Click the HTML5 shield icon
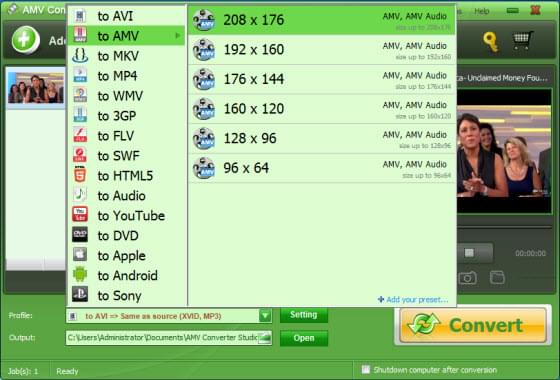This screenshot has height=380, width=560. tap(80, 175)
